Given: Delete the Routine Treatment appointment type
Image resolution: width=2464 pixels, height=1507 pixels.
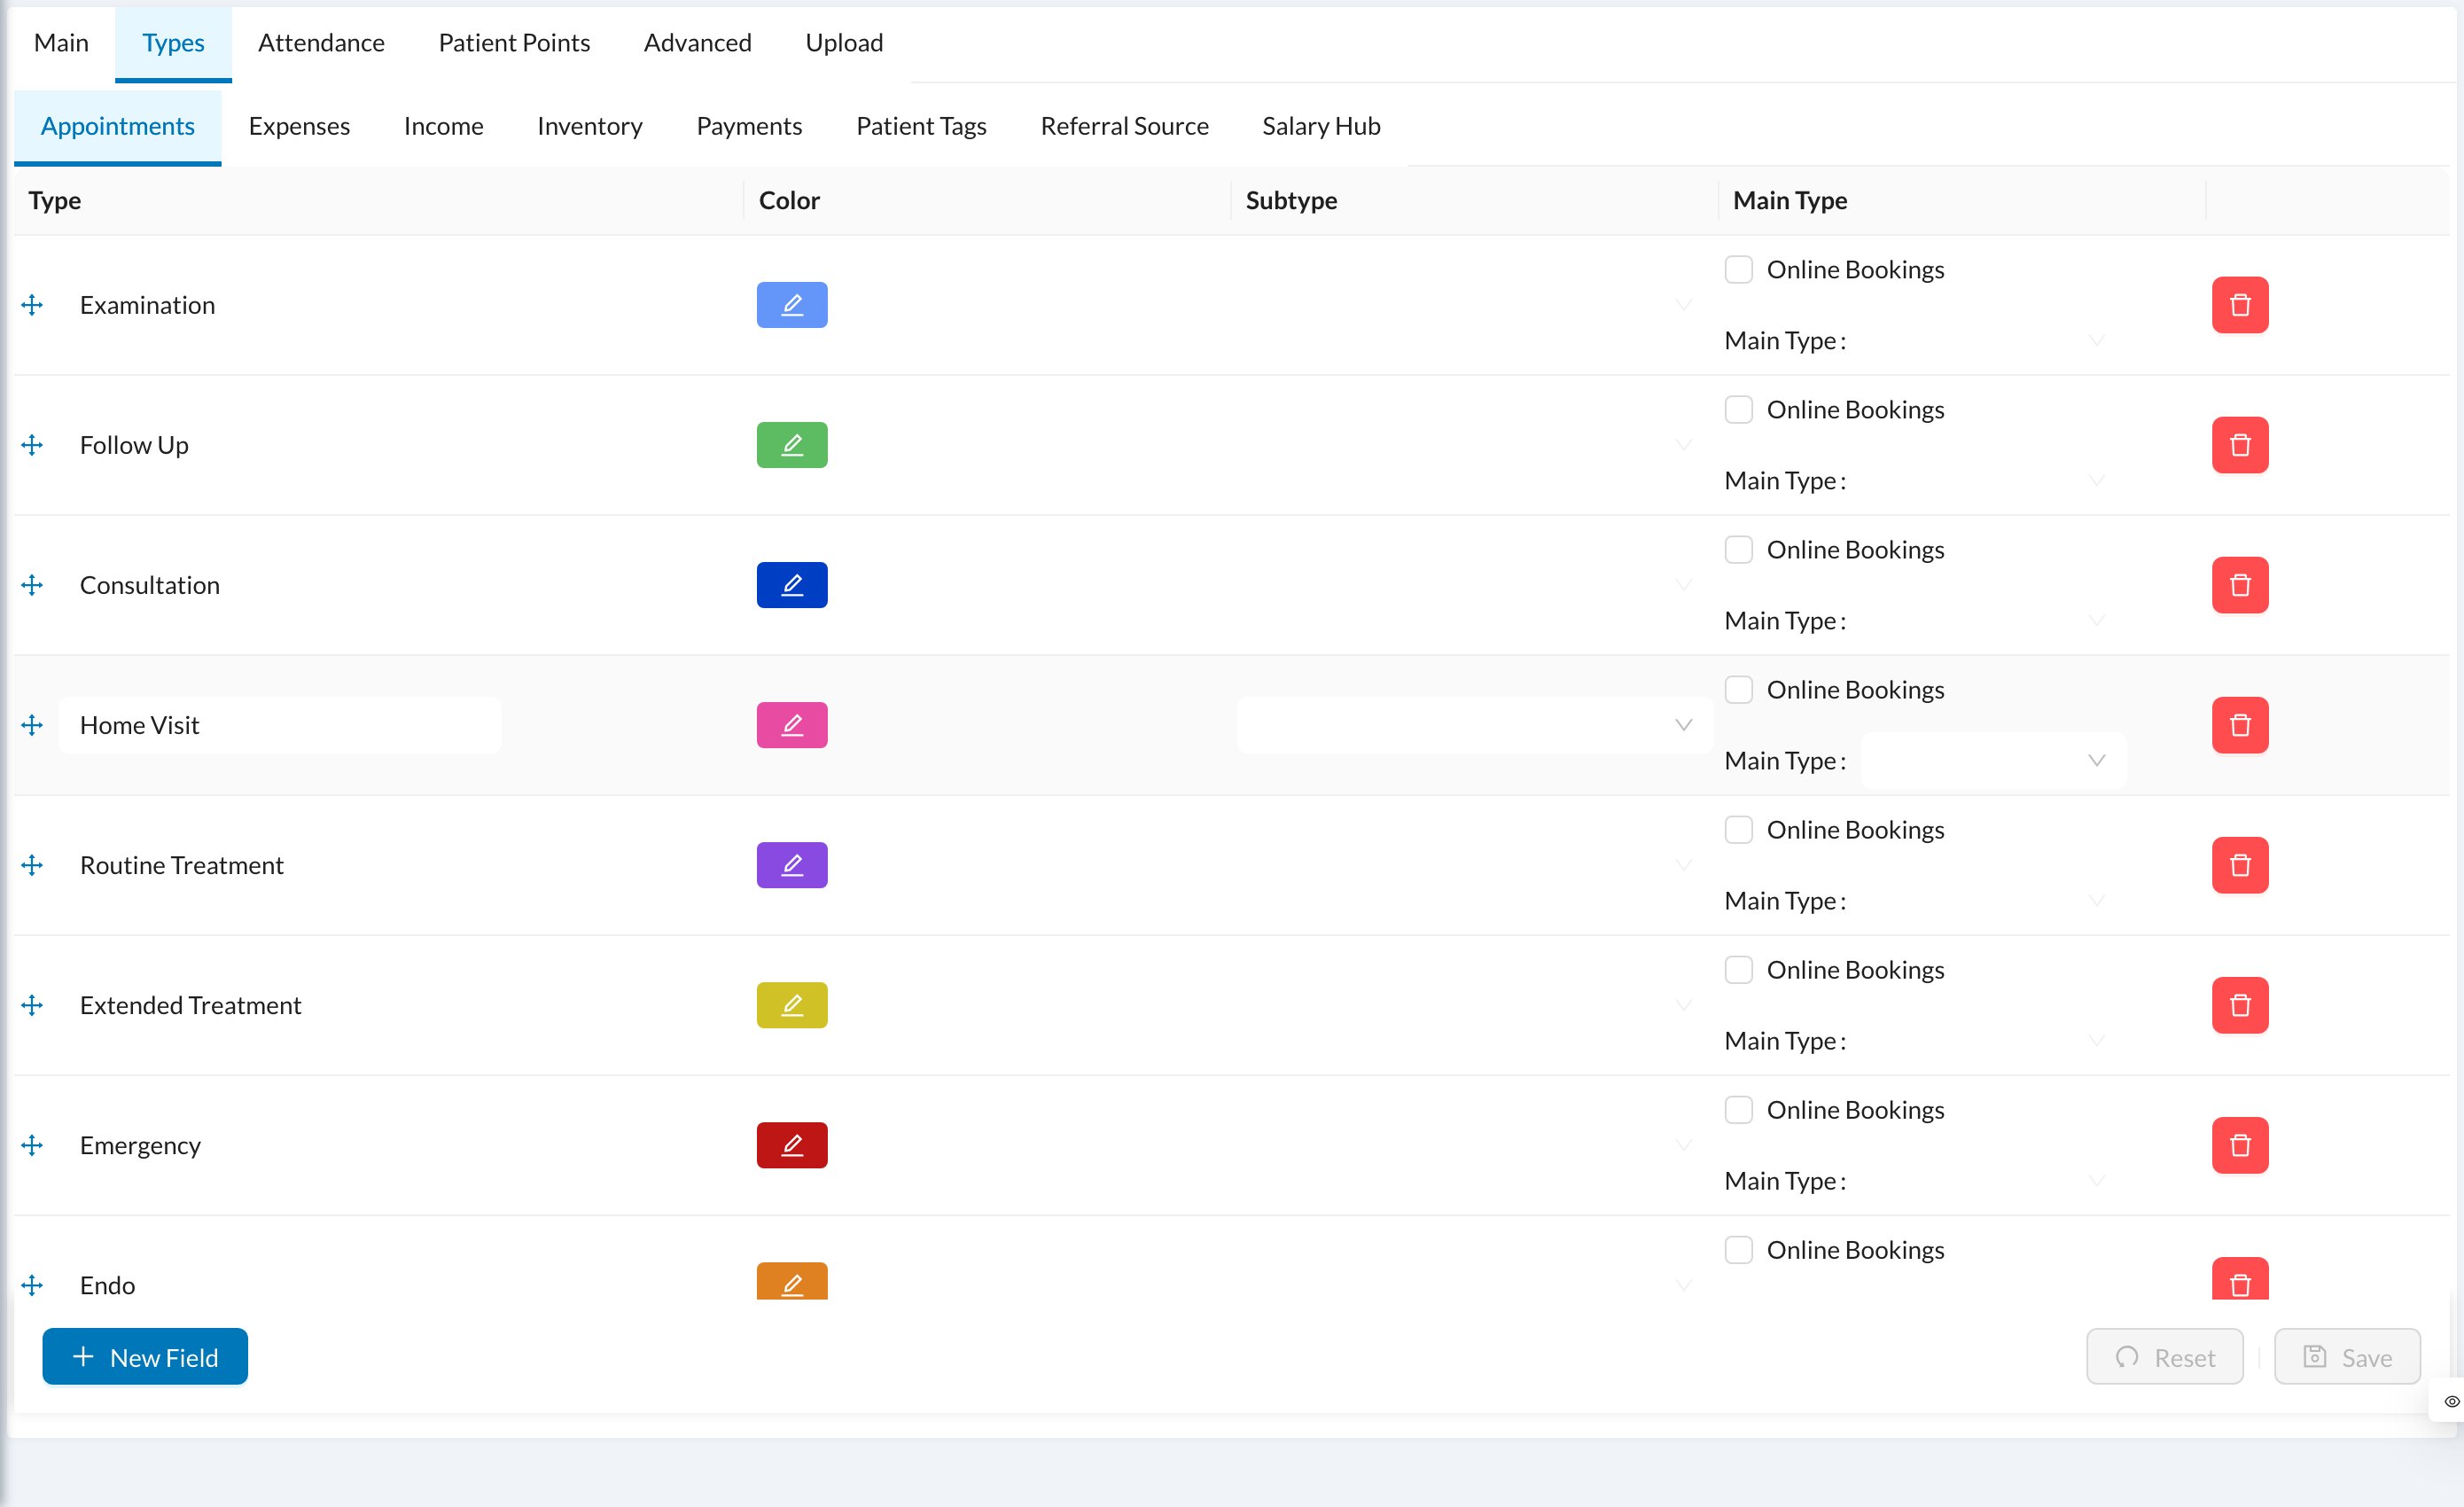Looking at the screenshot, I should [2239, 865].
